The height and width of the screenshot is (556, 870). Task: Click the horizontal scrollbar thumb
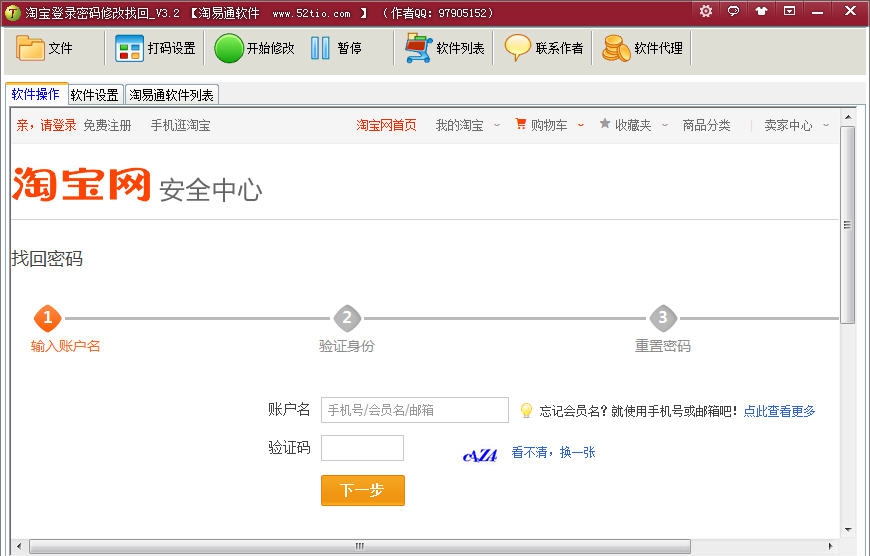pos(360,546)
